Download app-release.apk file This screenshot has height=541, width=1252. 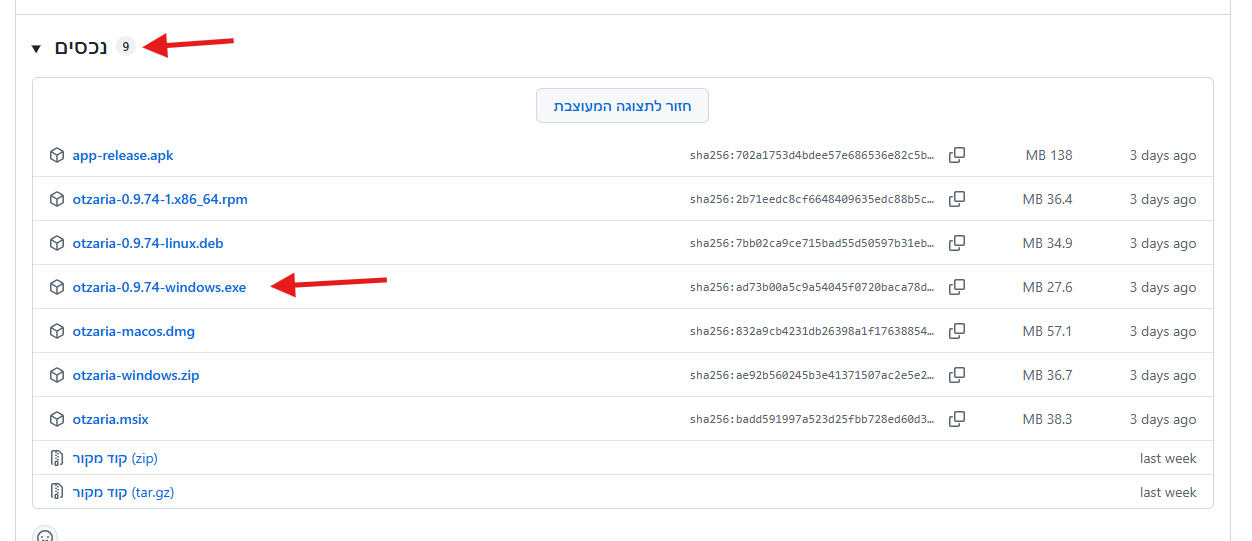[x=122, y=155]
